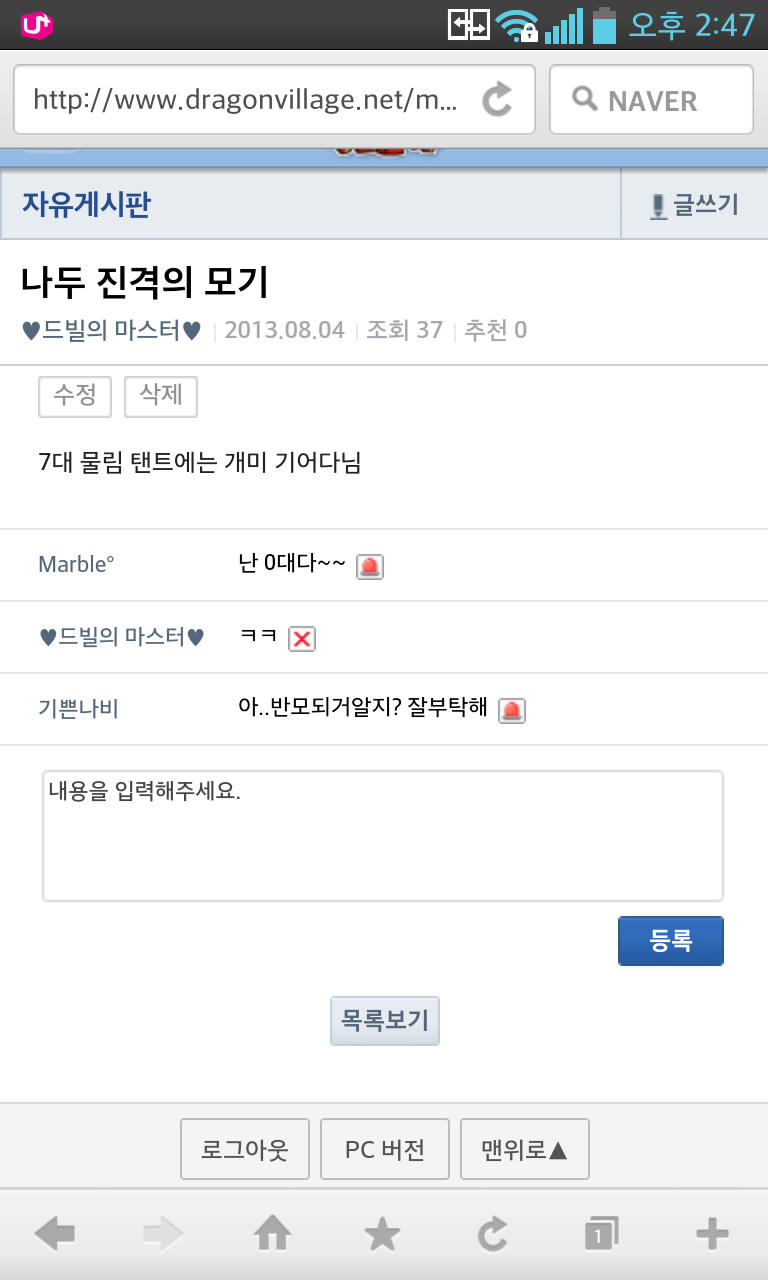Go to browser home icon
The width and height of the screenshot is (768, 1280).
tap(273, 1235)
